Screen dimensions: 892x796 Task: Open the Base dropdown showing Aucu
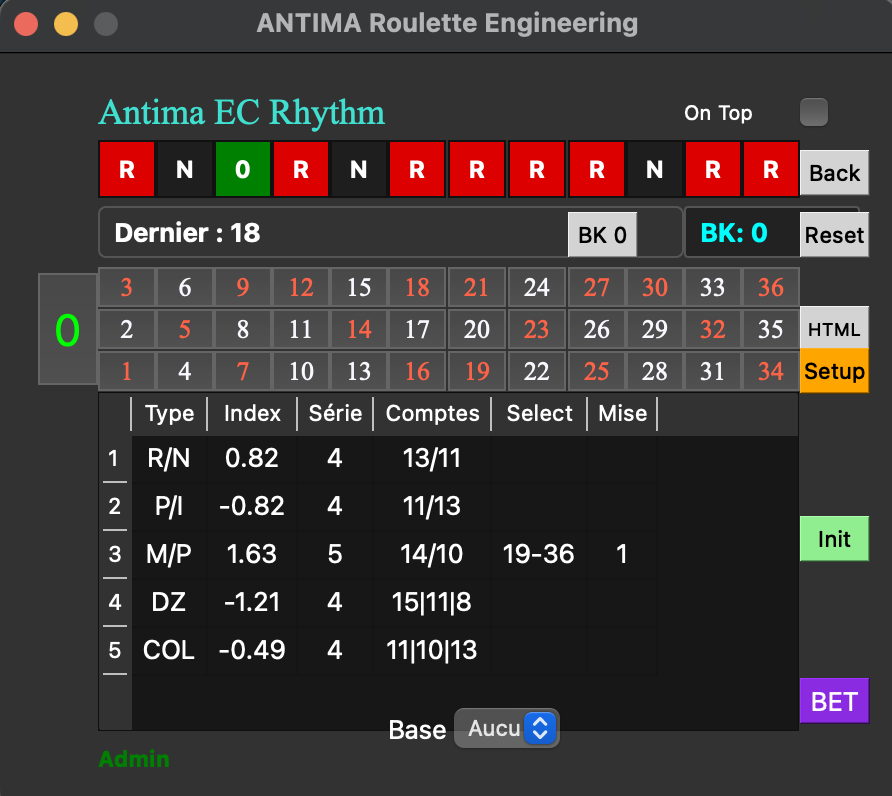click(x=507, y=729)
